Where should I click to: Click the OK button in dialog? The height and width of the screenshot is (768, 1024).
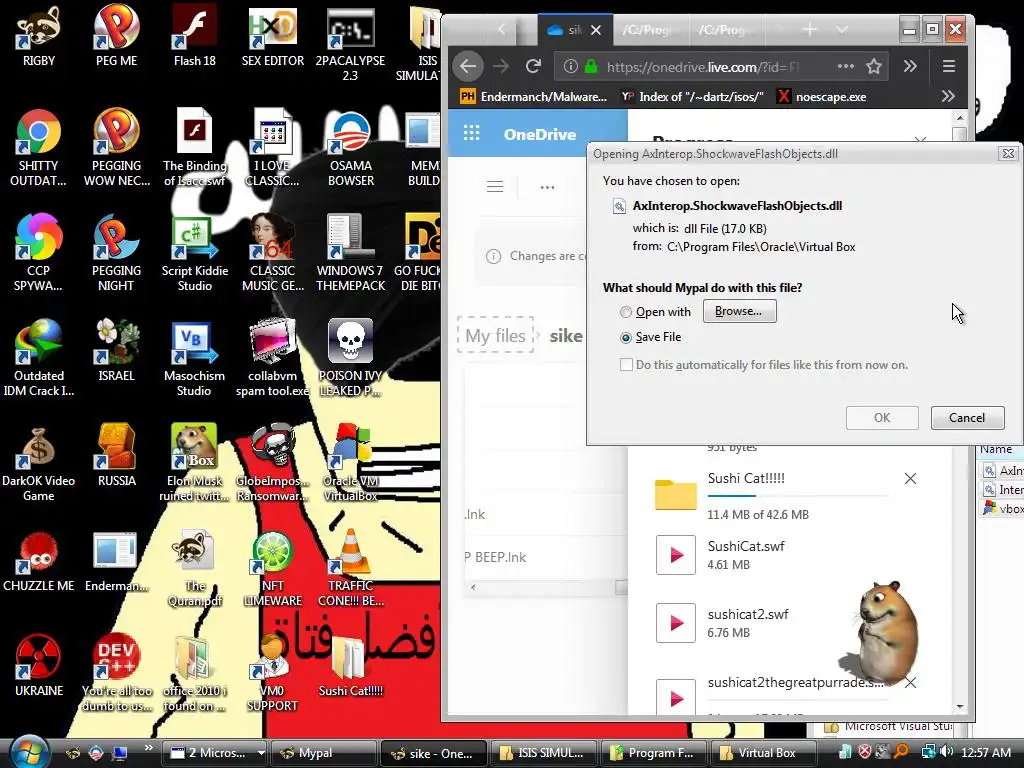[882, 418]
